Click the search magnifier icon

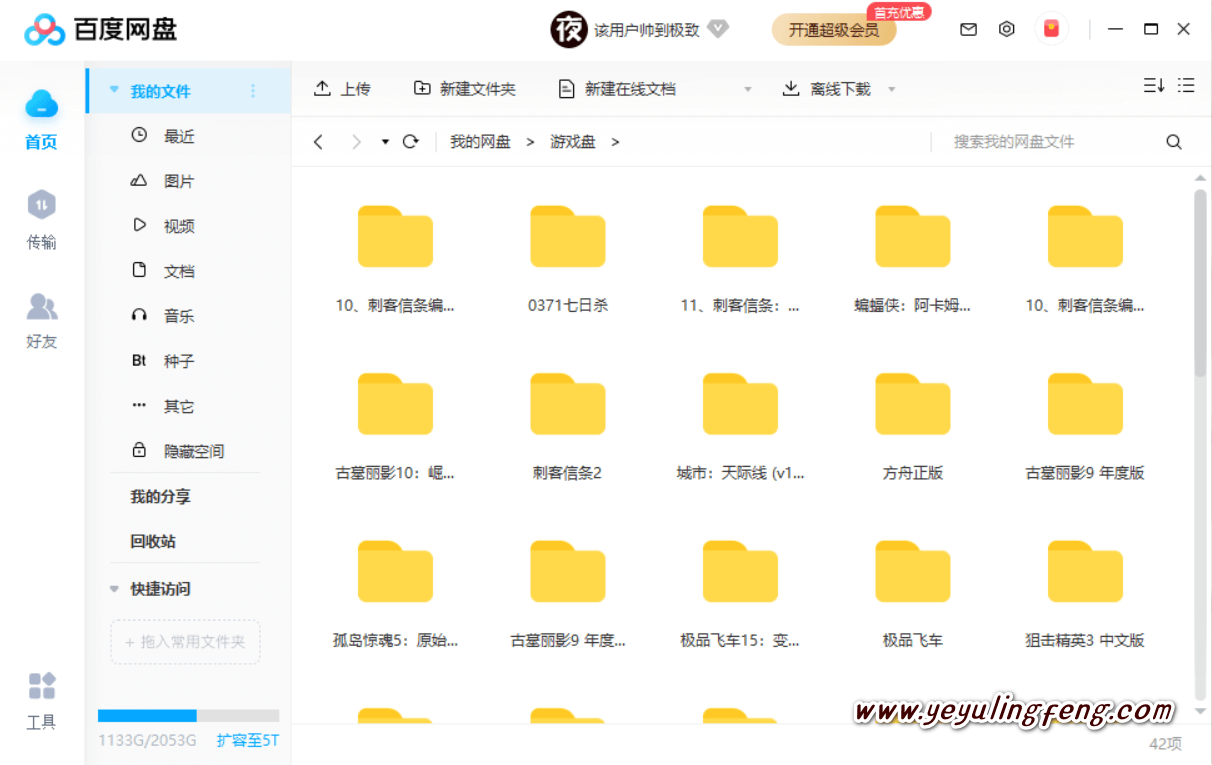[x=1174, y=142]
